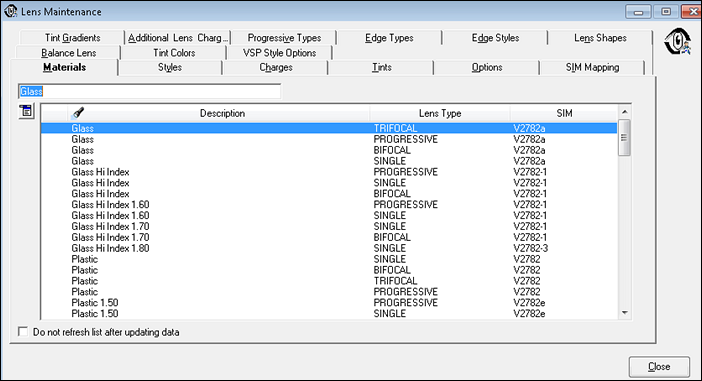This screenshot has width=702, height=381.
Task: Select the Glass Hi Index BIFOCAL row
Action: (329, 193)
